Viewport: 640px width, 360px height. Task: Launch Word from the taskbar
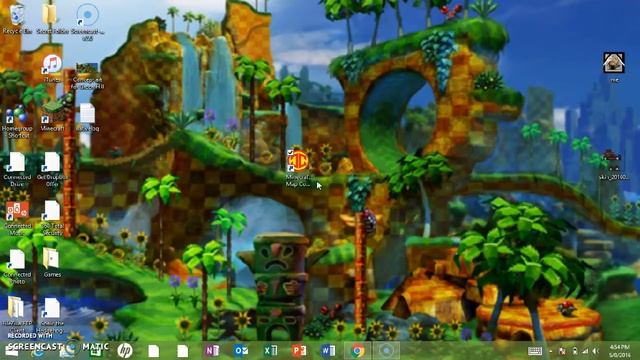[328, 351]
